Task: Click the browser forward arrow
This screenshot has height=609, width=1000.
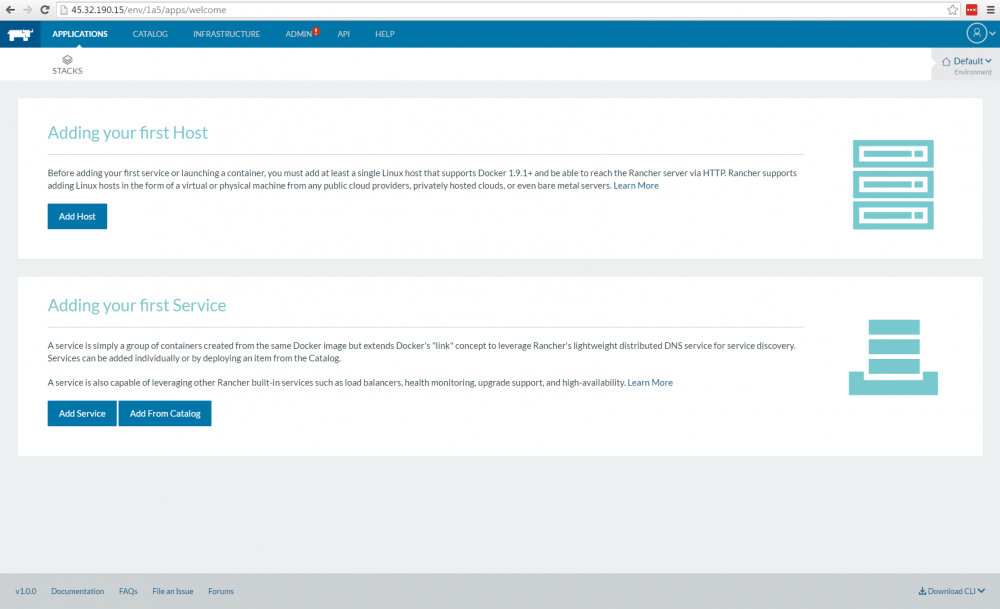Action: pyautogui.click(x=27, y=10)
